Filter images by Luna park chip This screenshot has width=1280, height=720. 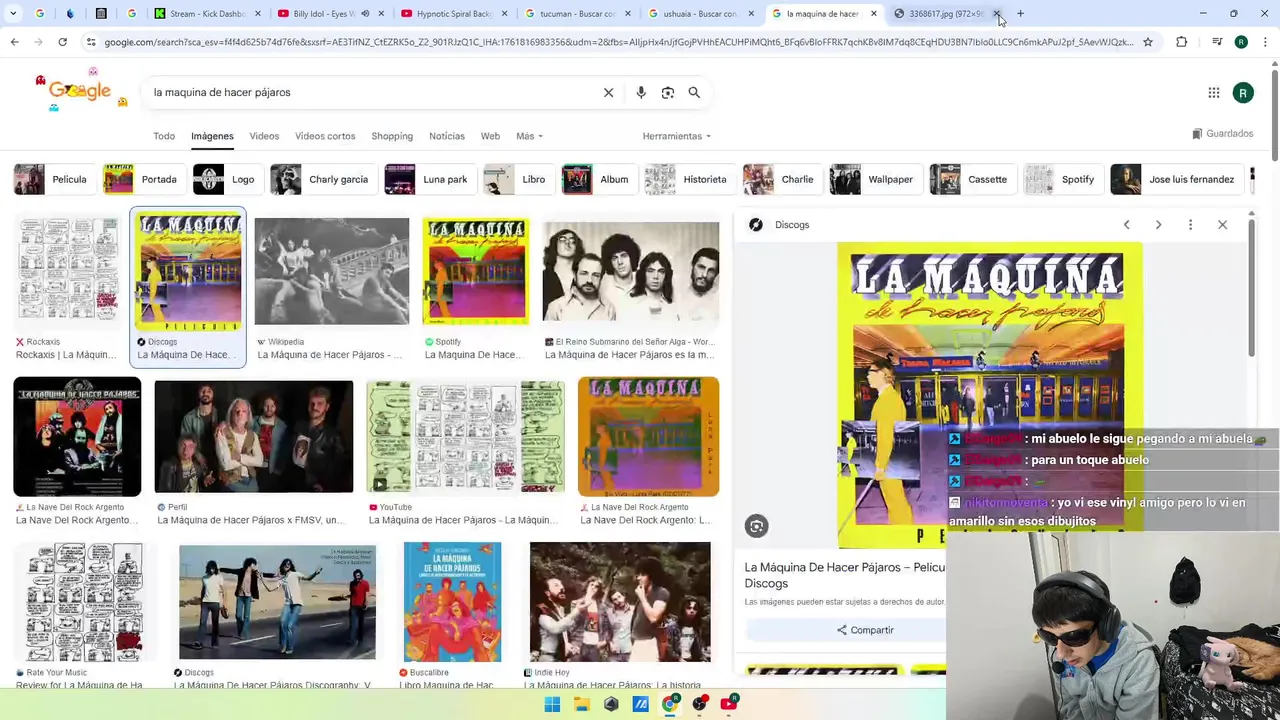tap(428, 179)
